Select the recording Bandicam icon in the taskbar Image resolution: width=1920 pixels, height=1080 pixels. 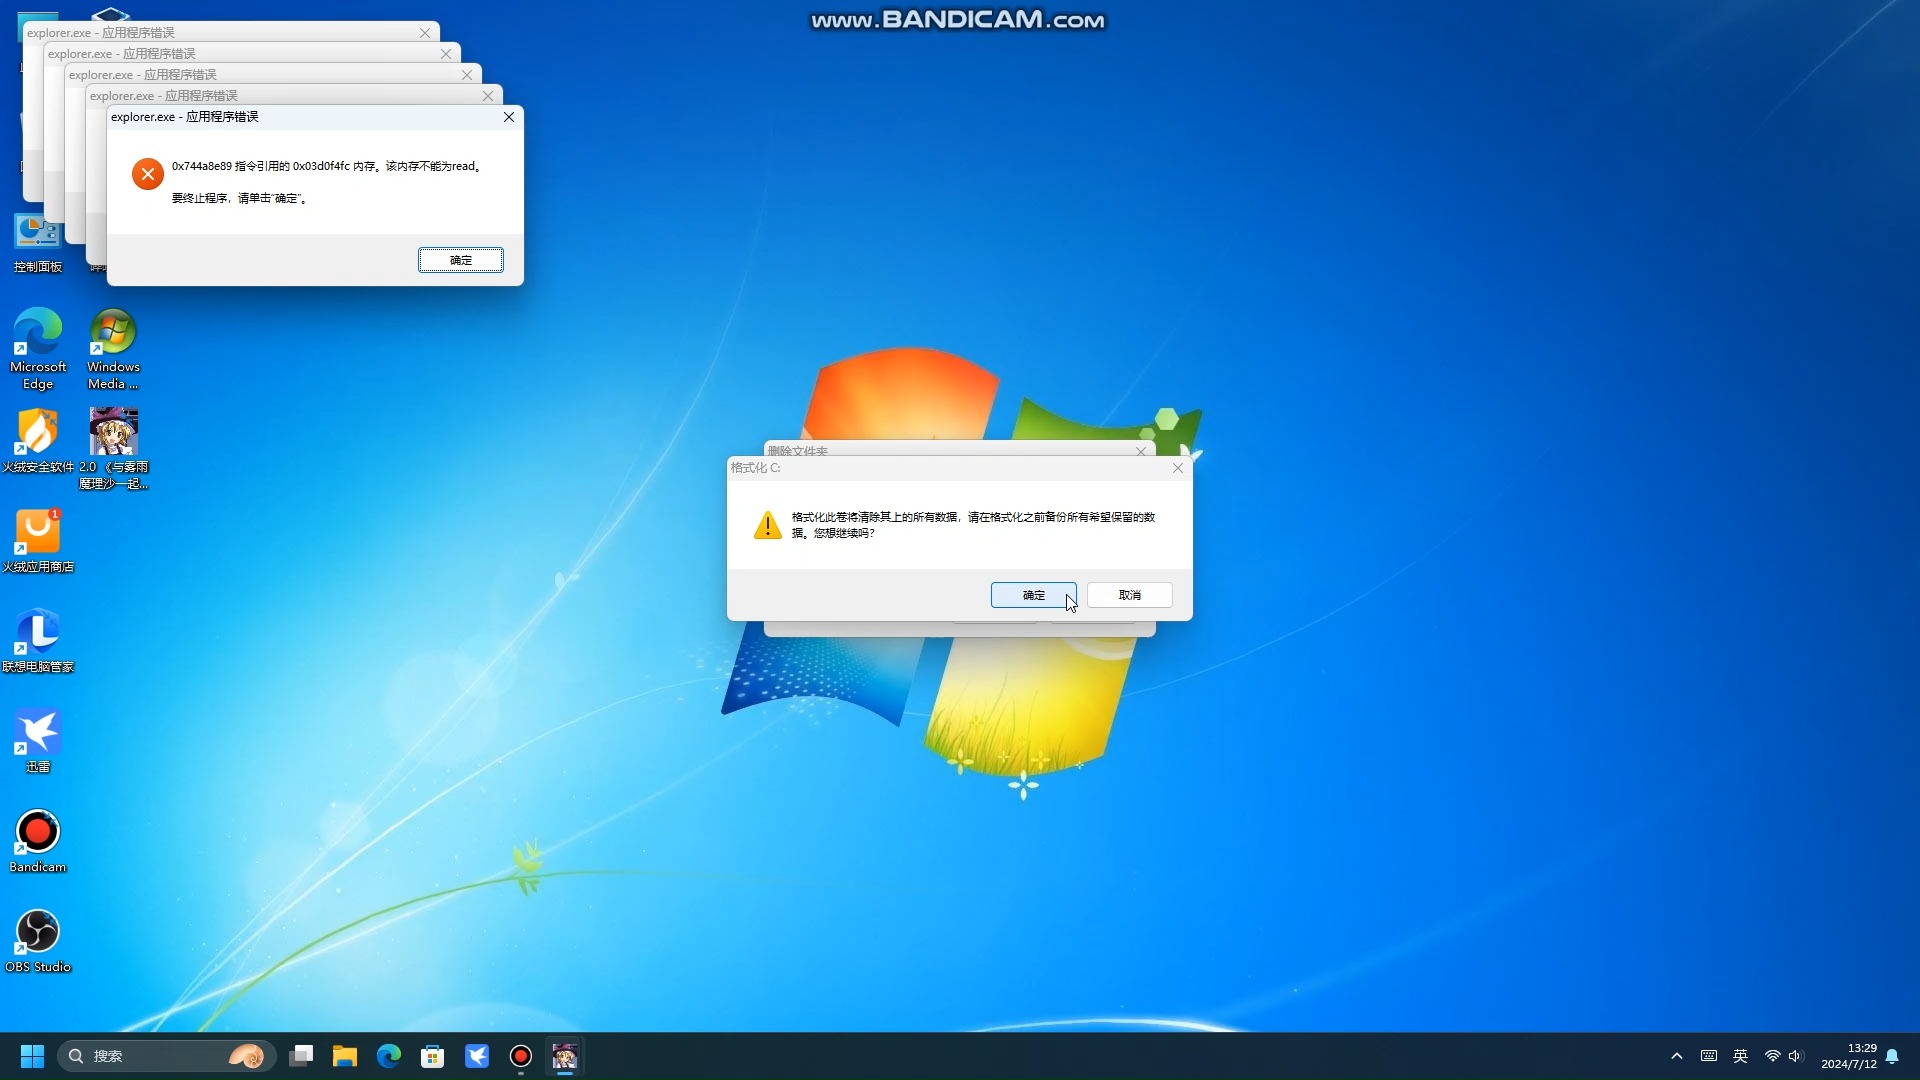point(520,1056)
